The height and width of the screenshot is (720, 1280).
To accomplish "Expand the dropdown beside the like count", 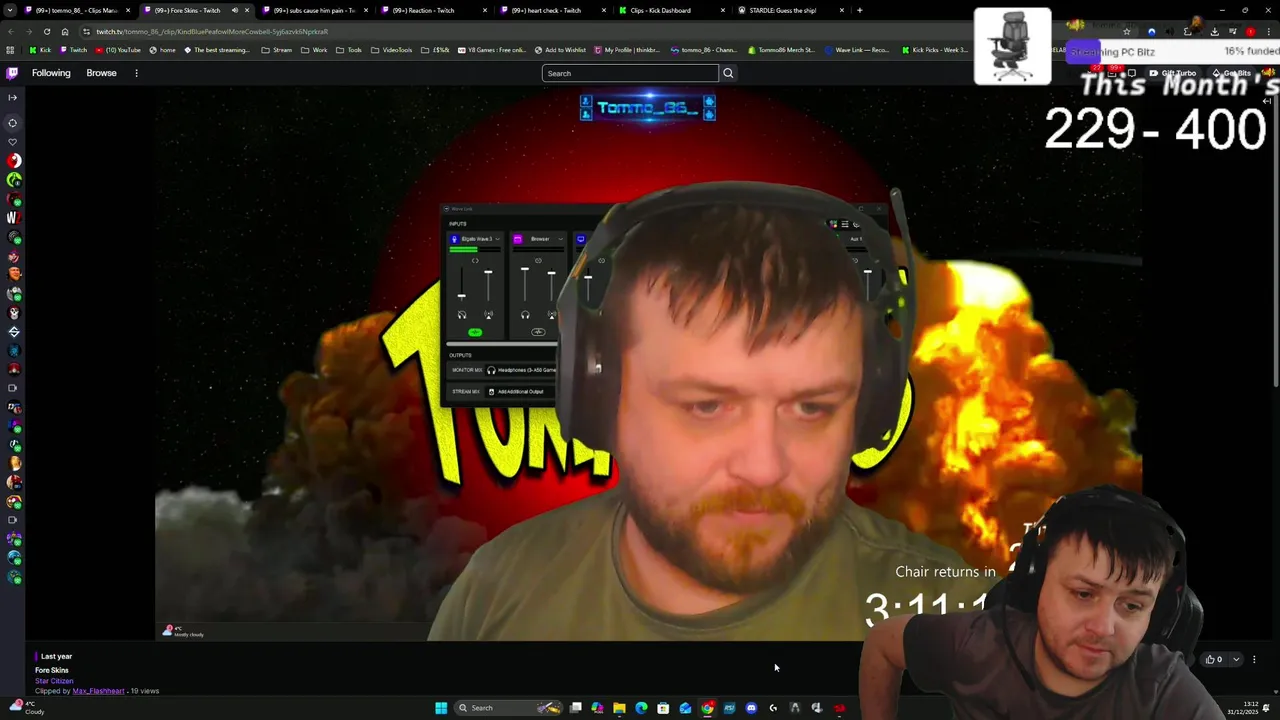I will (1236, 659).
